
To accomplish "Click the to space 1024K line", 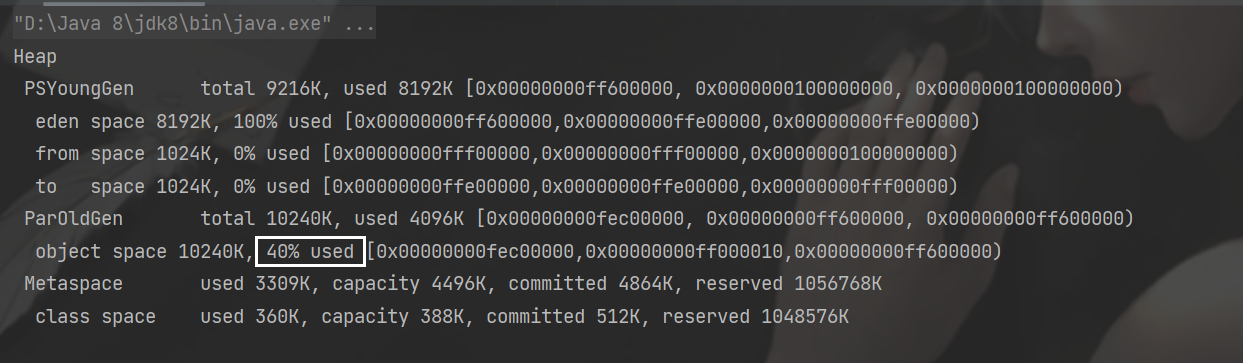I will [x=496, y=186].
